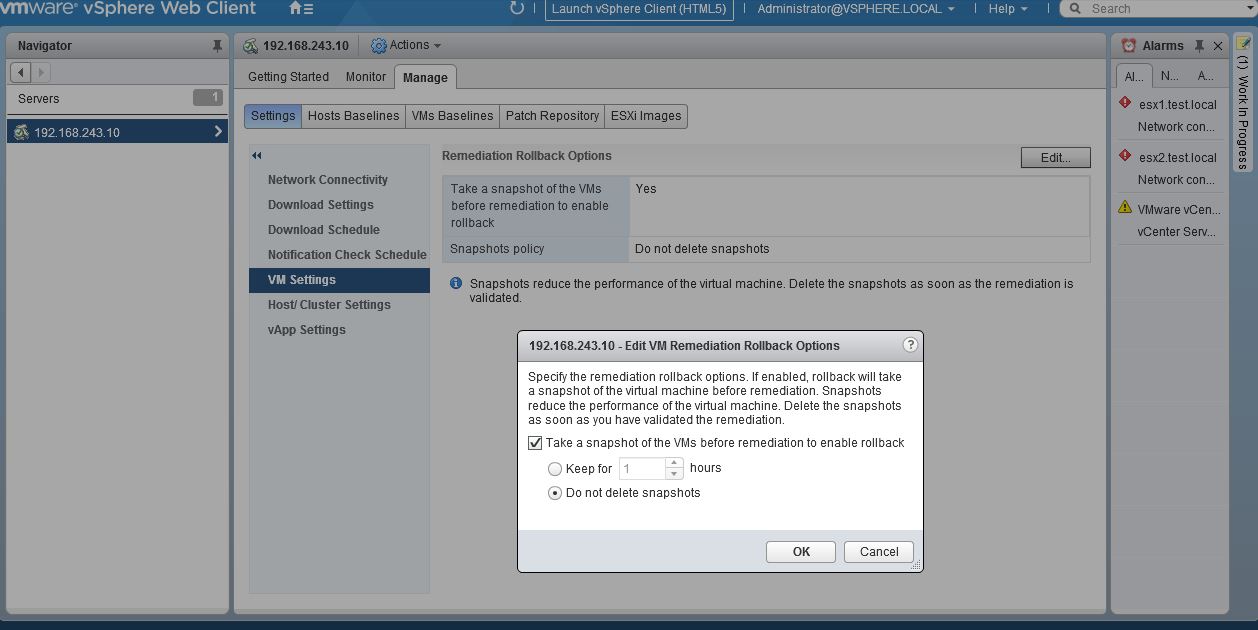Select Do not delete snapshots radio option
The image size is (1258, 630).
[555, 493]
